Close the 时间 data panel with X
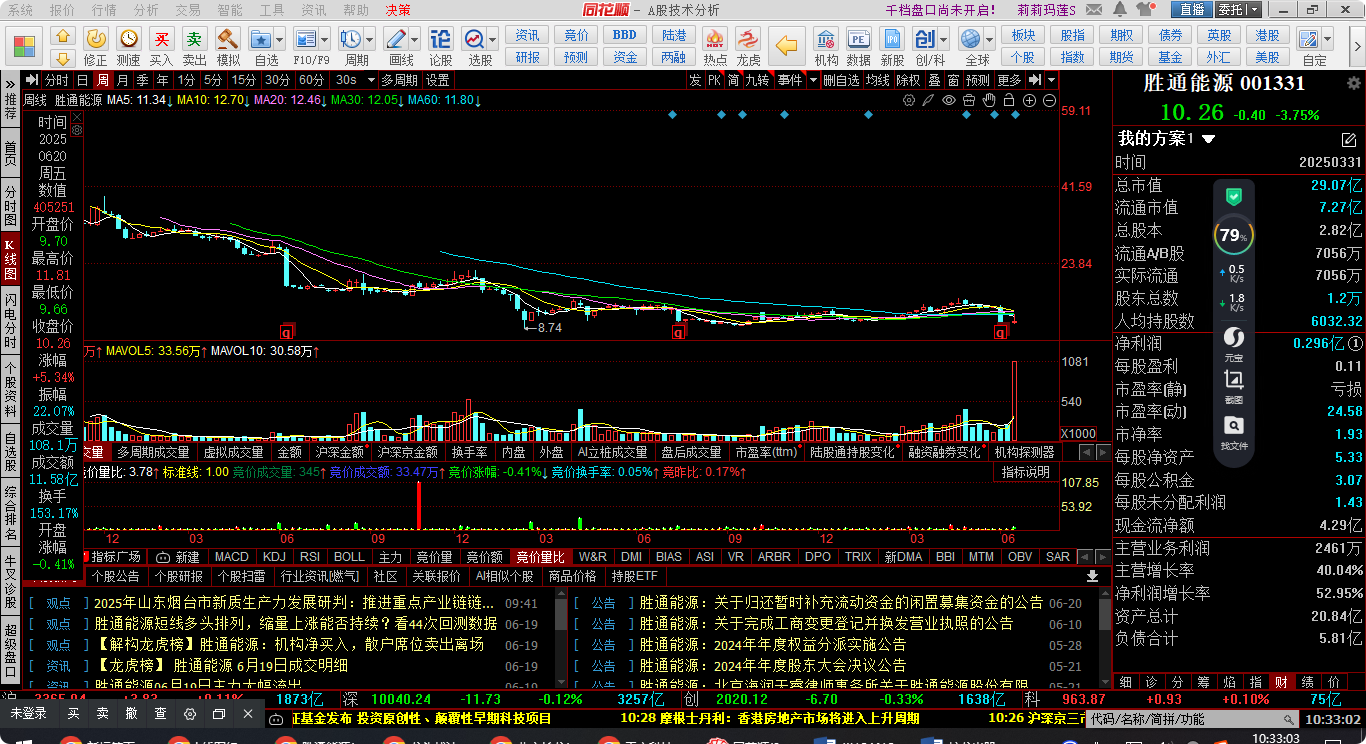Image resolution: width=1366 pixels, height=744 pixels. [75, 118]
